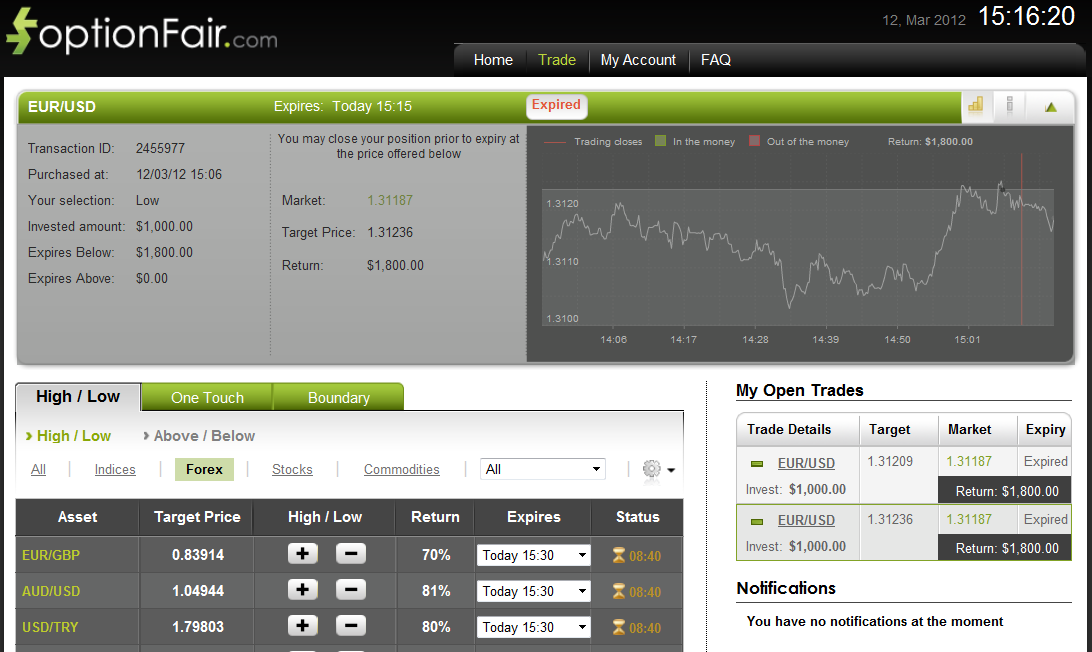Screen dimensions: 1092x652
Task: Open the My Account menu
Action: [x=638, y=60]
